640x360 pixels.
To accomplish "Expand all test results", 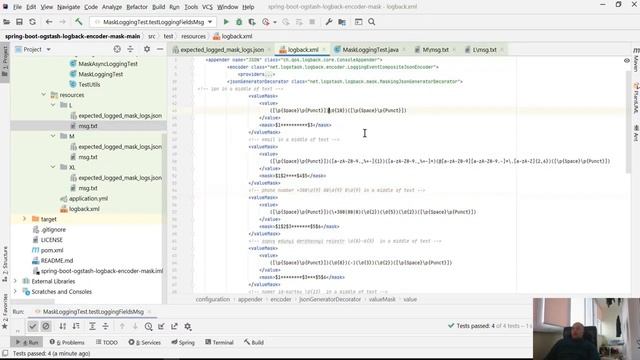I will (92, 326).
